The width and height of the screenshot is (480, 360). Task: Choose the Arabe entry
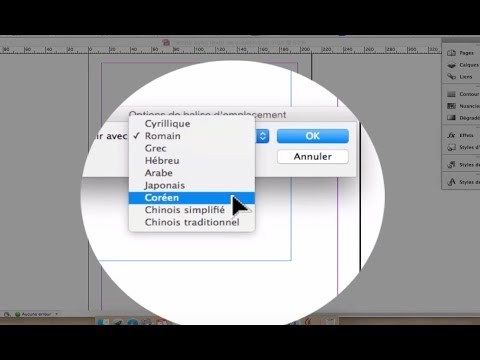(x=192, y=173)
